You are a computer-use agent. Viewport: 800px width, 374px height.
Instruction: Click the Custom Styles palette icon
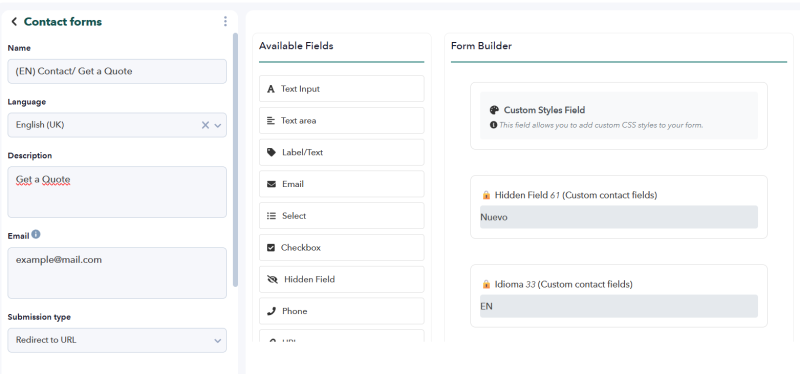pyautogui.click(x=493, y=110)
